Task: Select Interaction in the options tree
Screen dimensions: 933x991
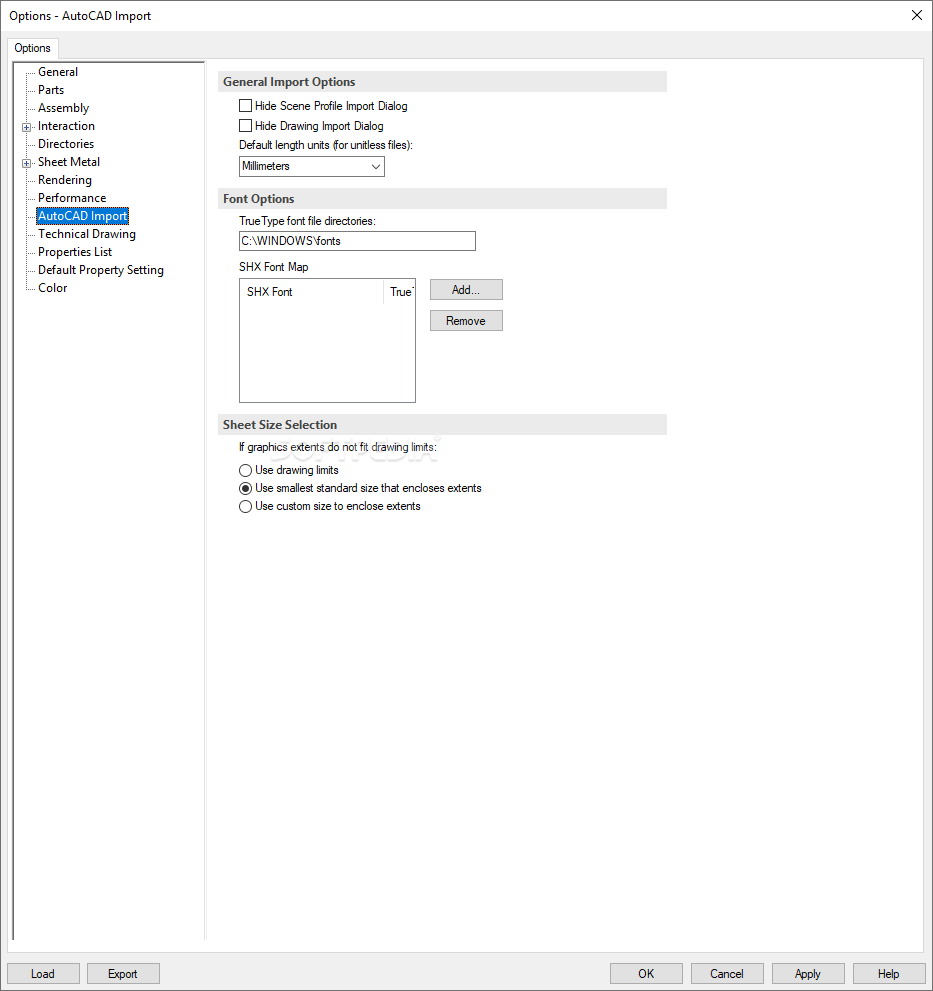Action: click(66, 126)
